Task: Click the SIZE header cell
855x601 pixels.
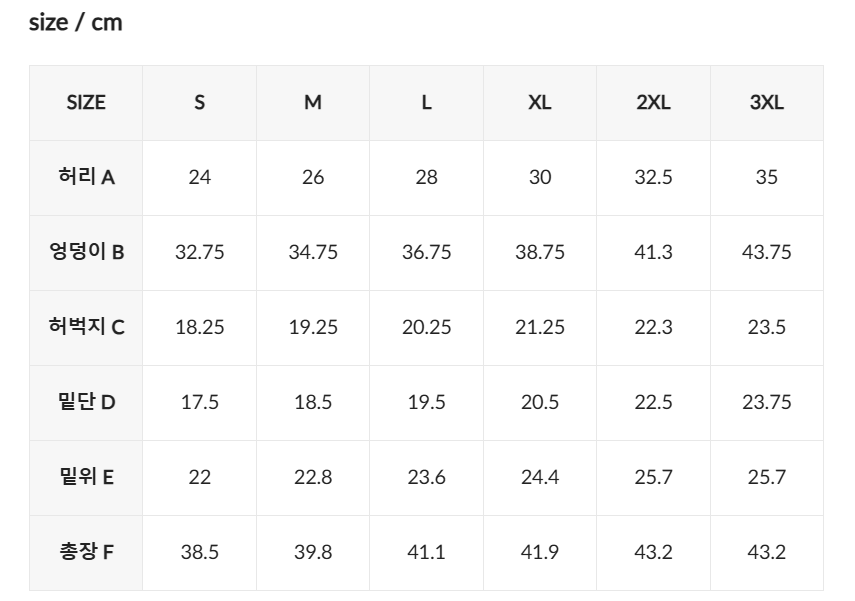Action: point(86,103)
